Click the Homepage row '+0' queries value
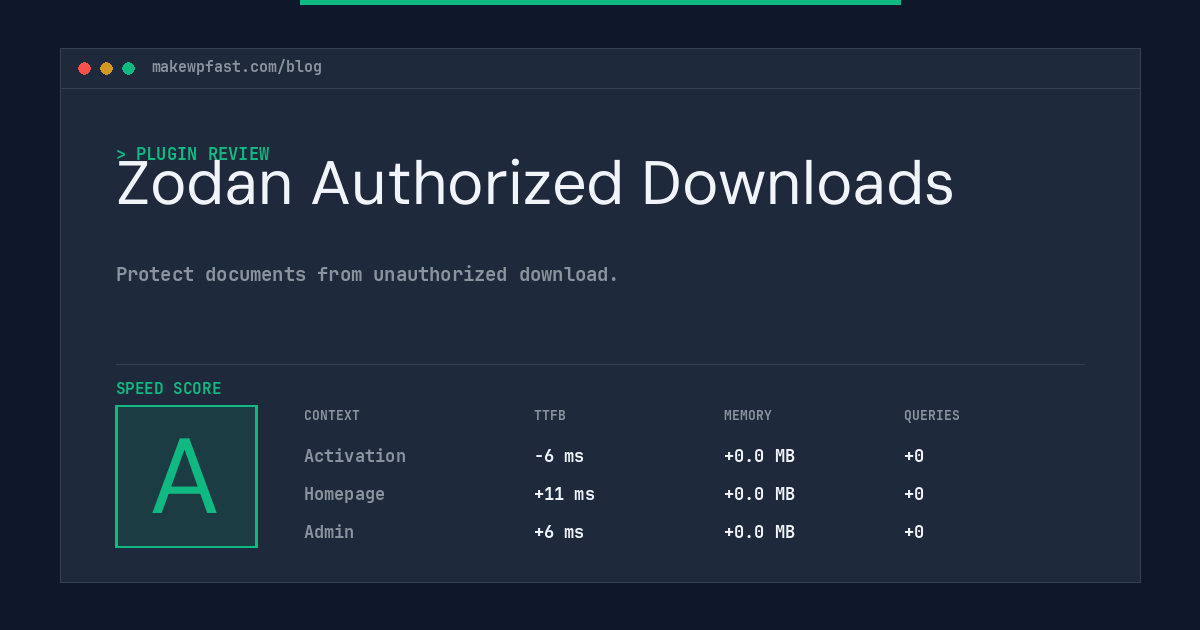 pyautogui.click(x=914, y=494)
